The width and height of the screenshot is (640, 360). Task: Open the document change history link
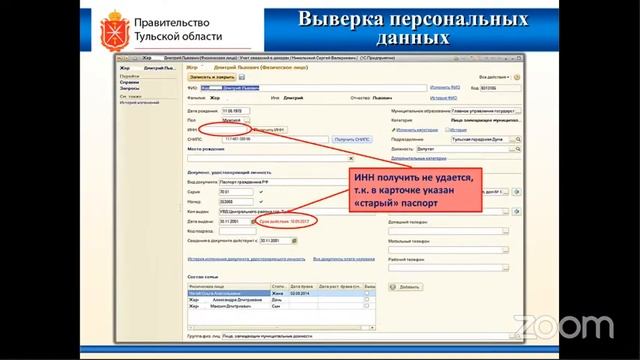click(246, 259)
